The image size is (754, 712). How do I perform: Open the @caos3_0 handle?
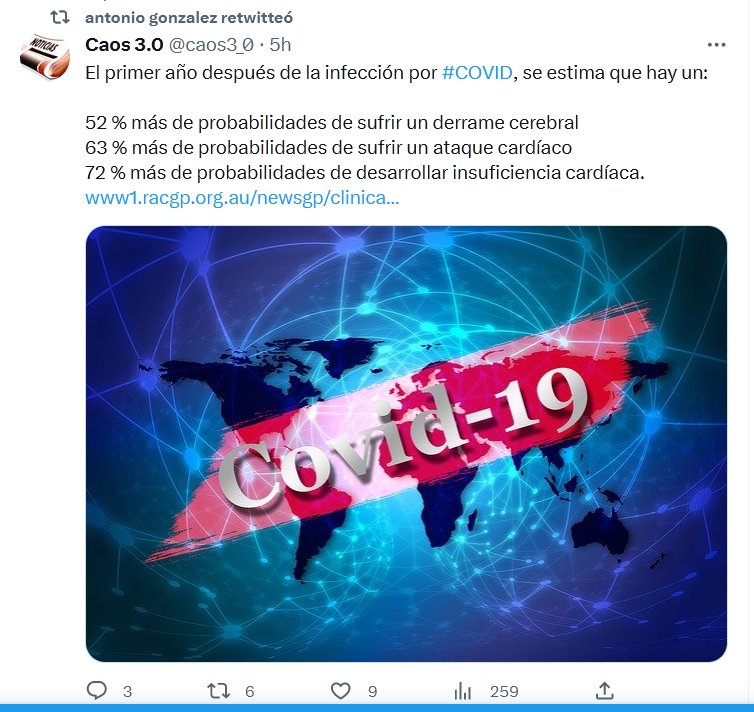(x=211, y=45)
